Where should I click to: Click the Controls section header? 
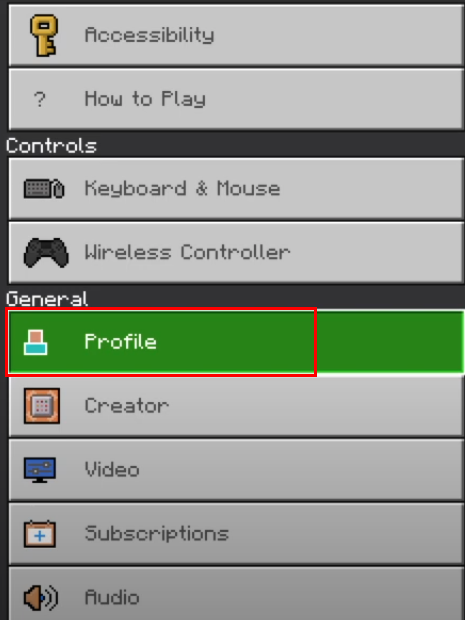tap(51, 146)
